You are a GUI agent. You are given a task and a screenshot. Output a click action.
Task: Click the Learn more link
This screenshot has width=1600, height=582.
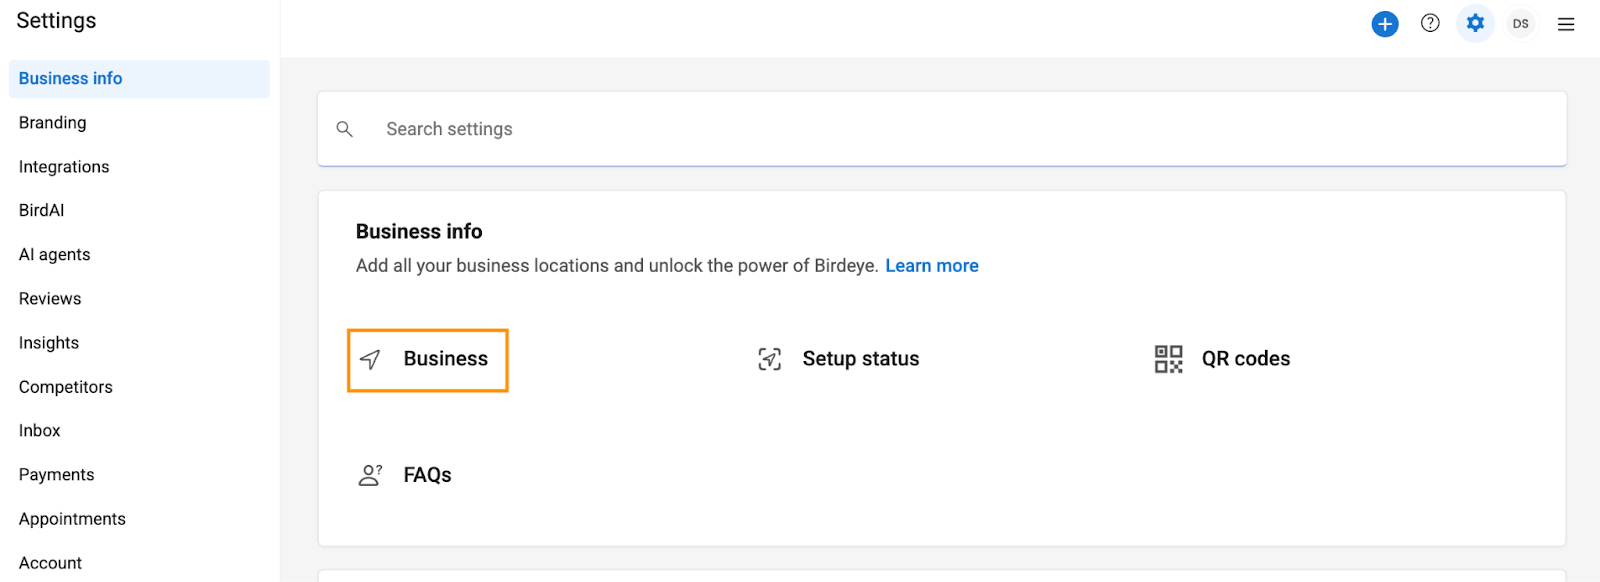932,266
